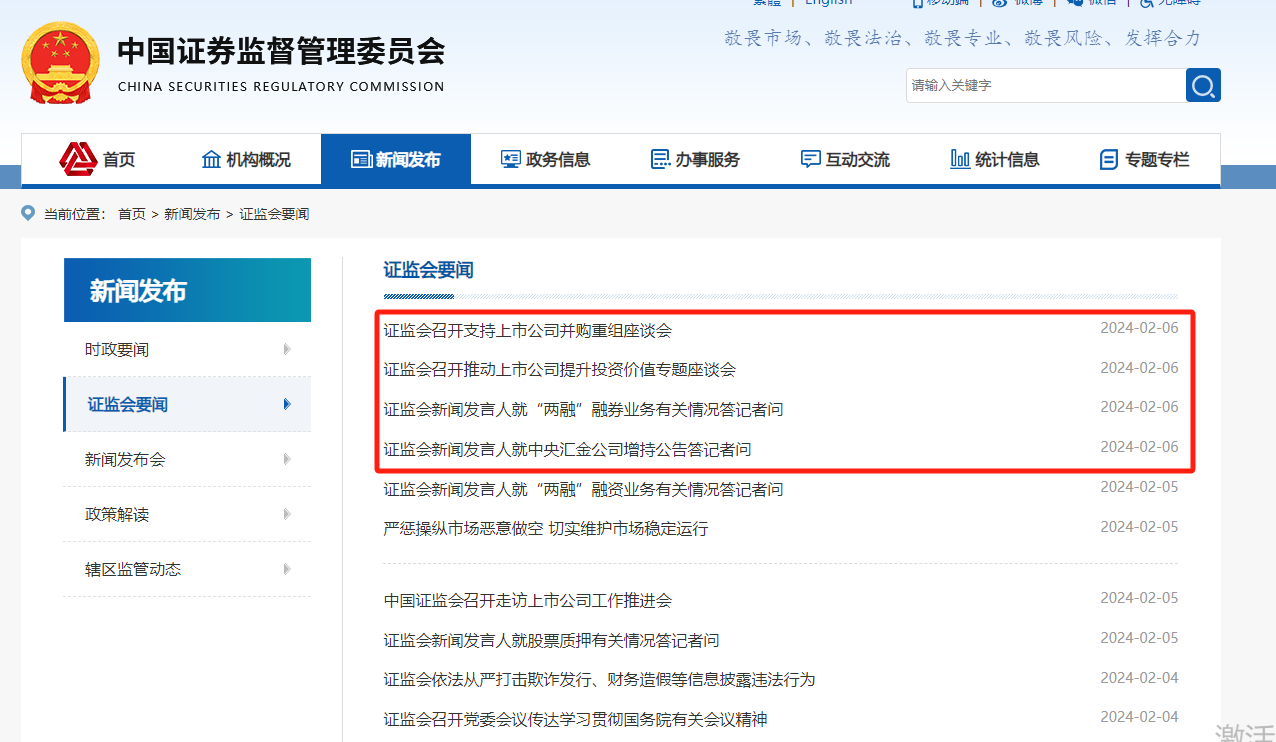1276x742 pixels.
Task: Click the monitor icon beside 政务信息
Action: click(511, 159)
